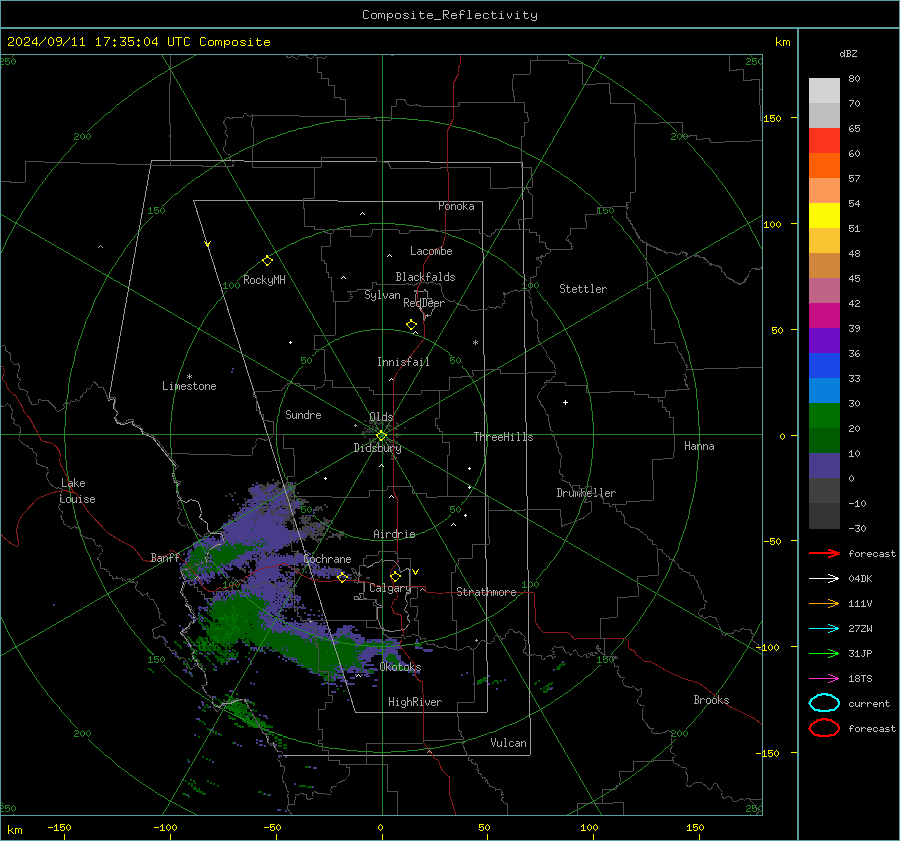Click the Sundre label
900x841 pixels.
(303, 414)
